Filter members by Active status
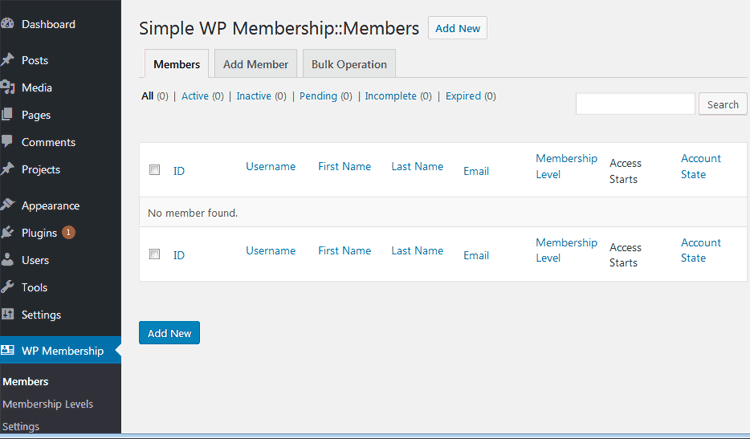 [x=195, y=96]
